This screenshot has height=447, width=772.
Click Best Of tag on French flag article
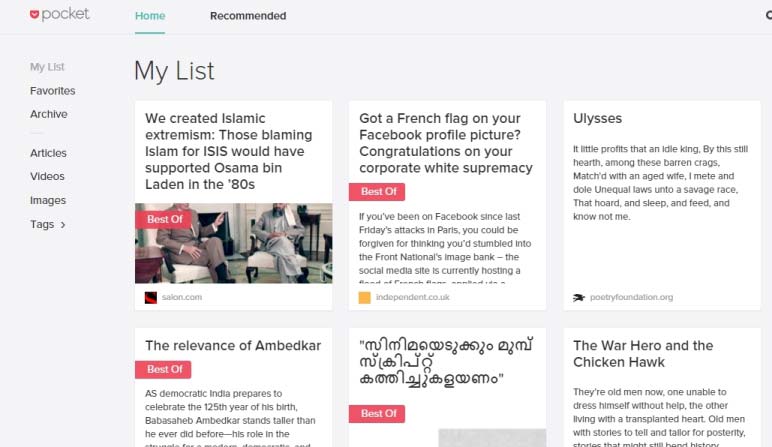(x=377, y=192)
